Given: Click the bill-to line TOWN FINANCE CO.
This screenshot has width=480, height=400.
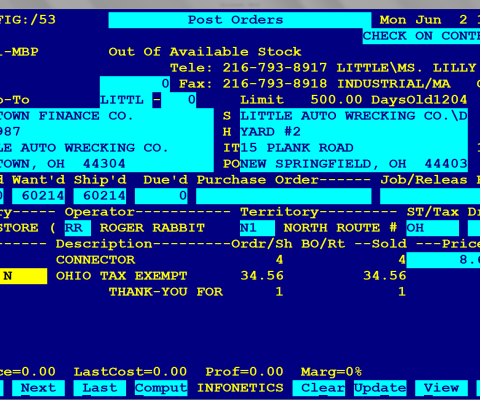Looking at the screenshot, I should click(x=67, y=116).
